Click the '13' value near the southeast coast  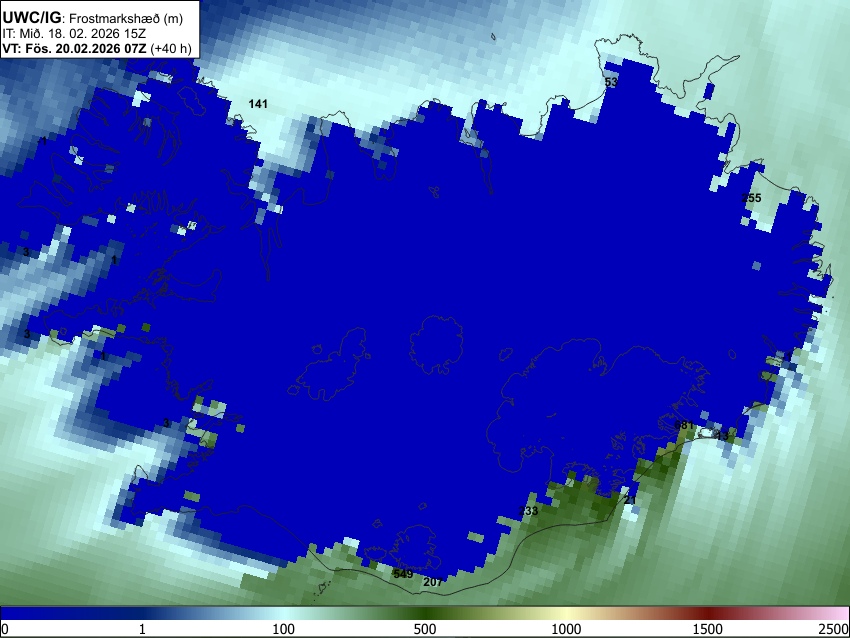click(x=722, y=435)
